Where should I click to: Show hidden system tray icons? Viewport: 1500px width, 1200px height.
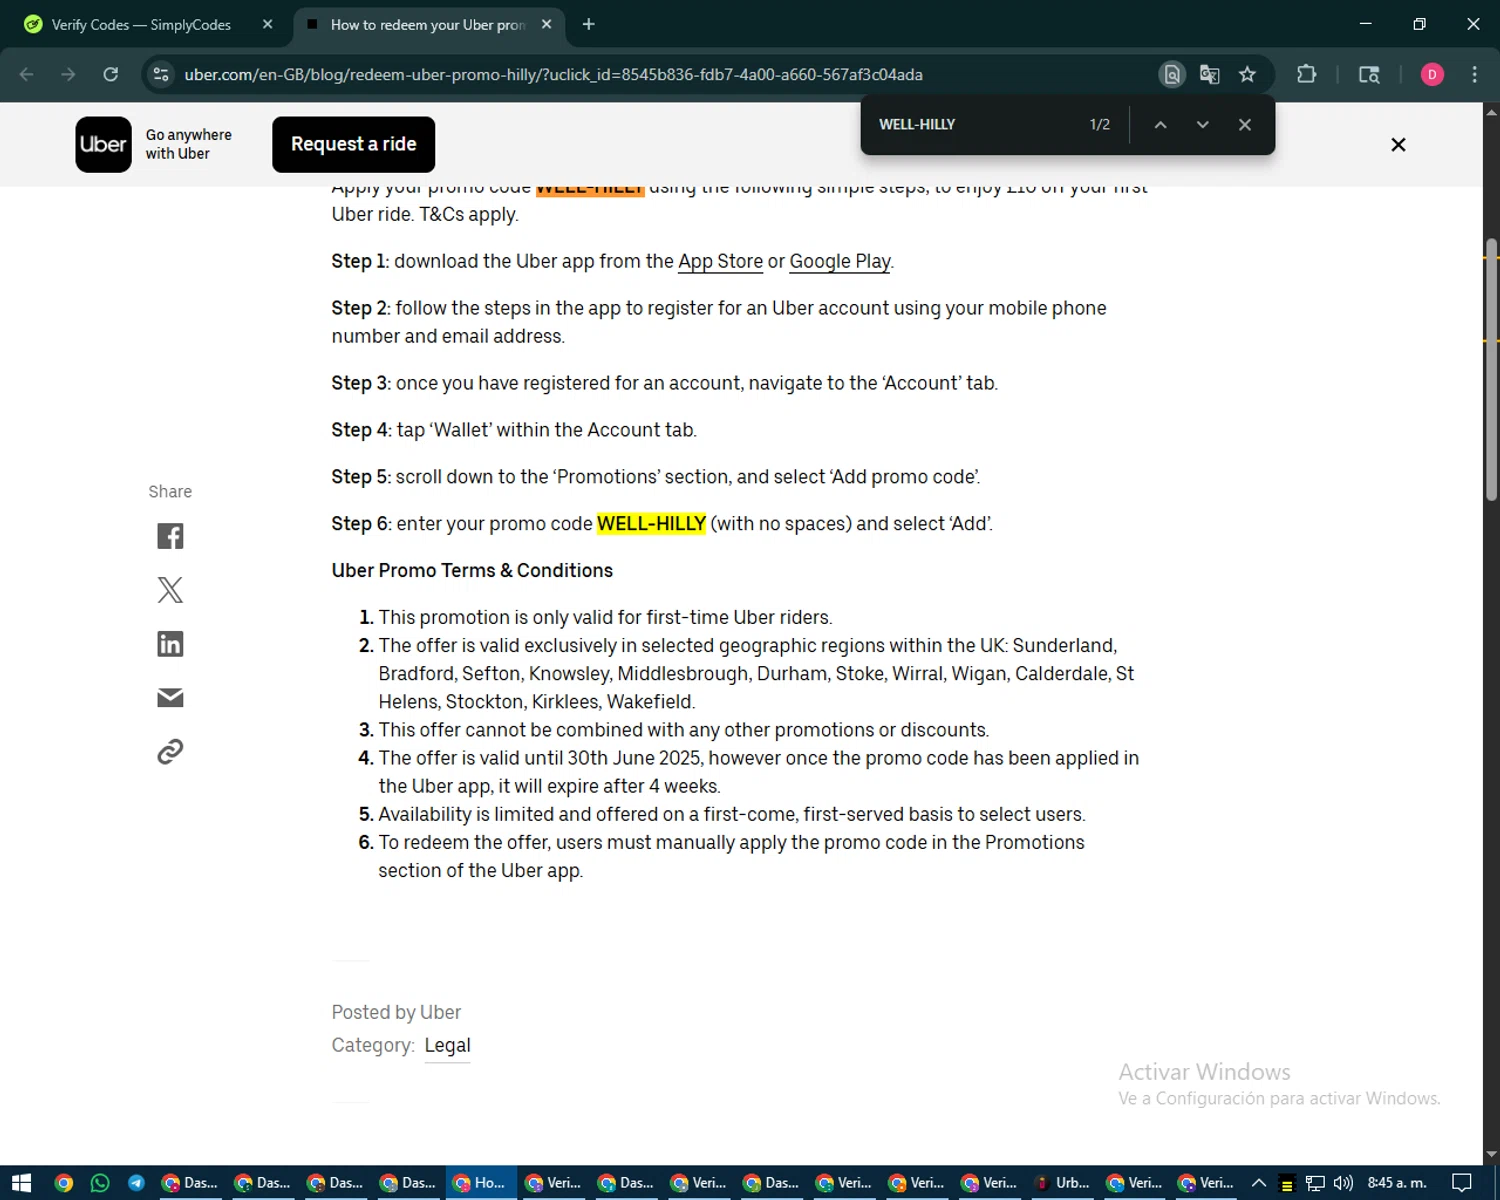pos(1259,1183)
